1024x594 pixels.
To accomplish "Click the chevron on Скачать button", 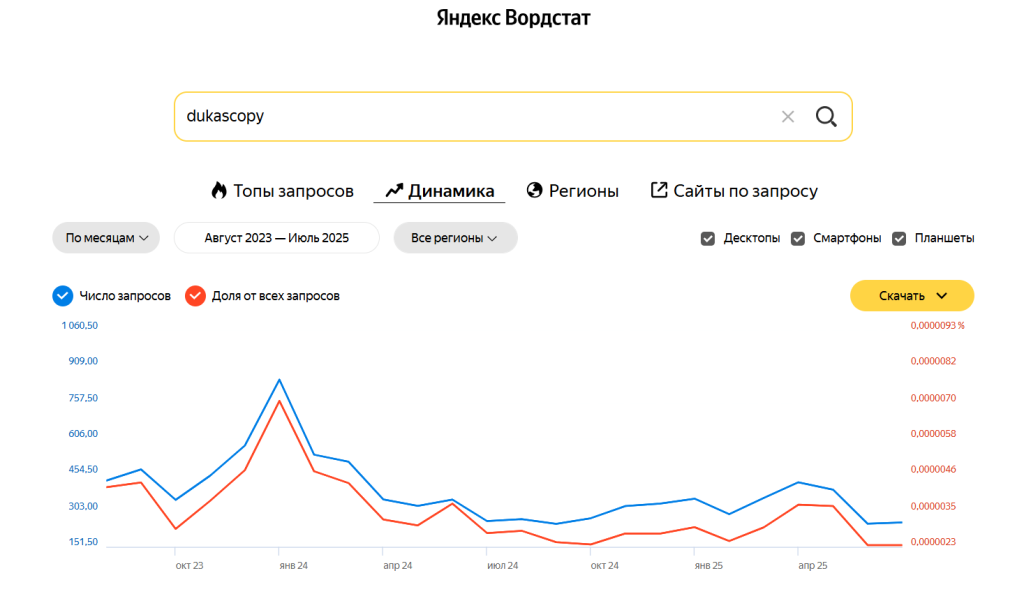I will [941, 296].
